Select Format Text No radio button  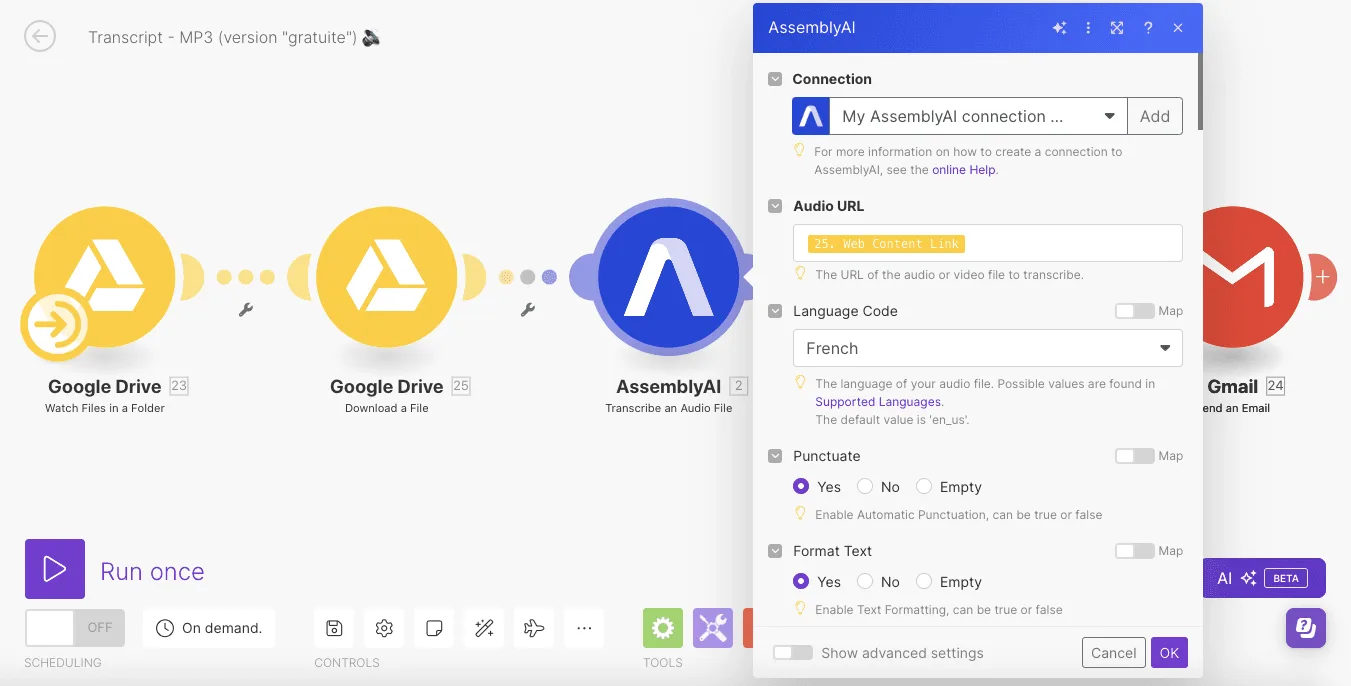865,582
